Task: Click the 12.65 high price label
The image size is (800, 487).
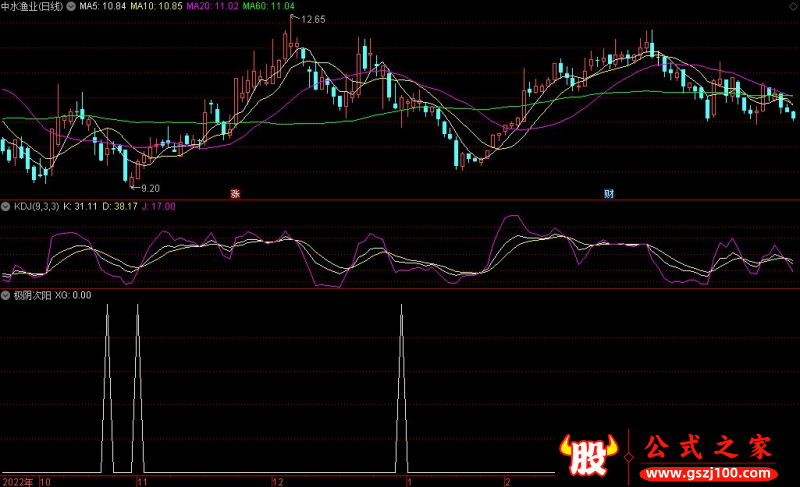Action: click(311, 20)
